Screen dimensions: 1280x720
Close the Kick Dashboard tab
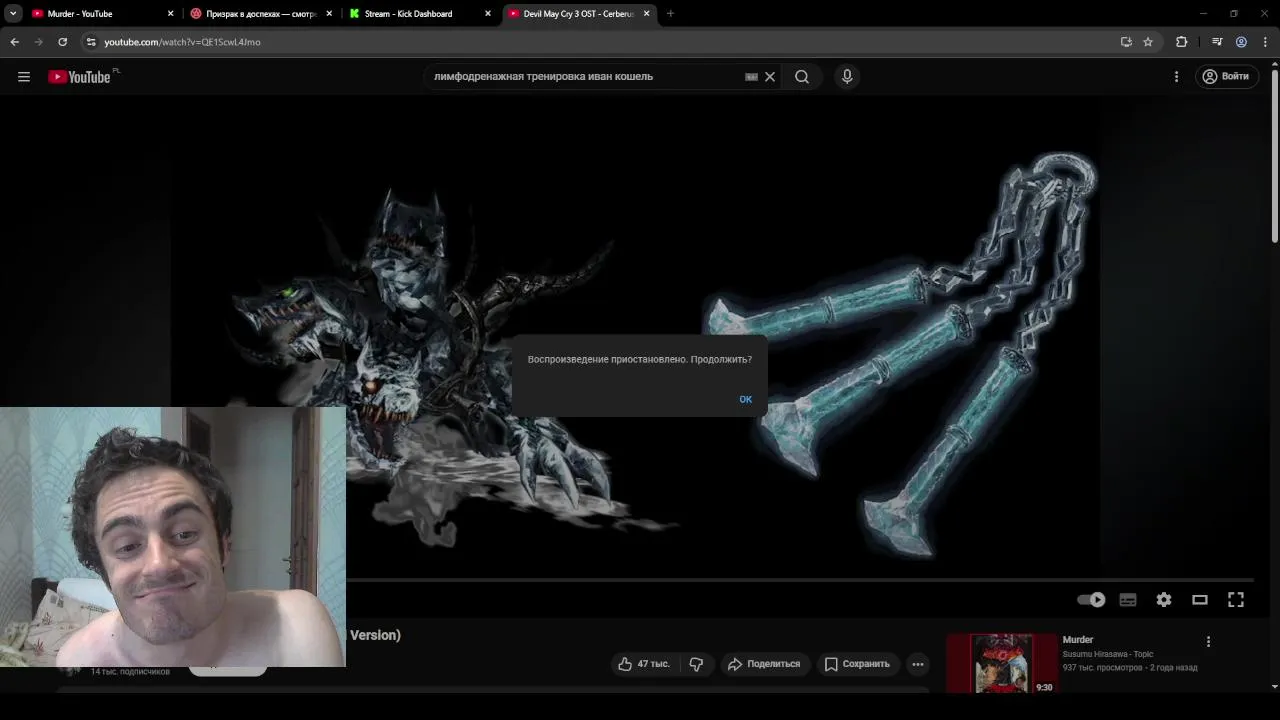click(488, 14)
